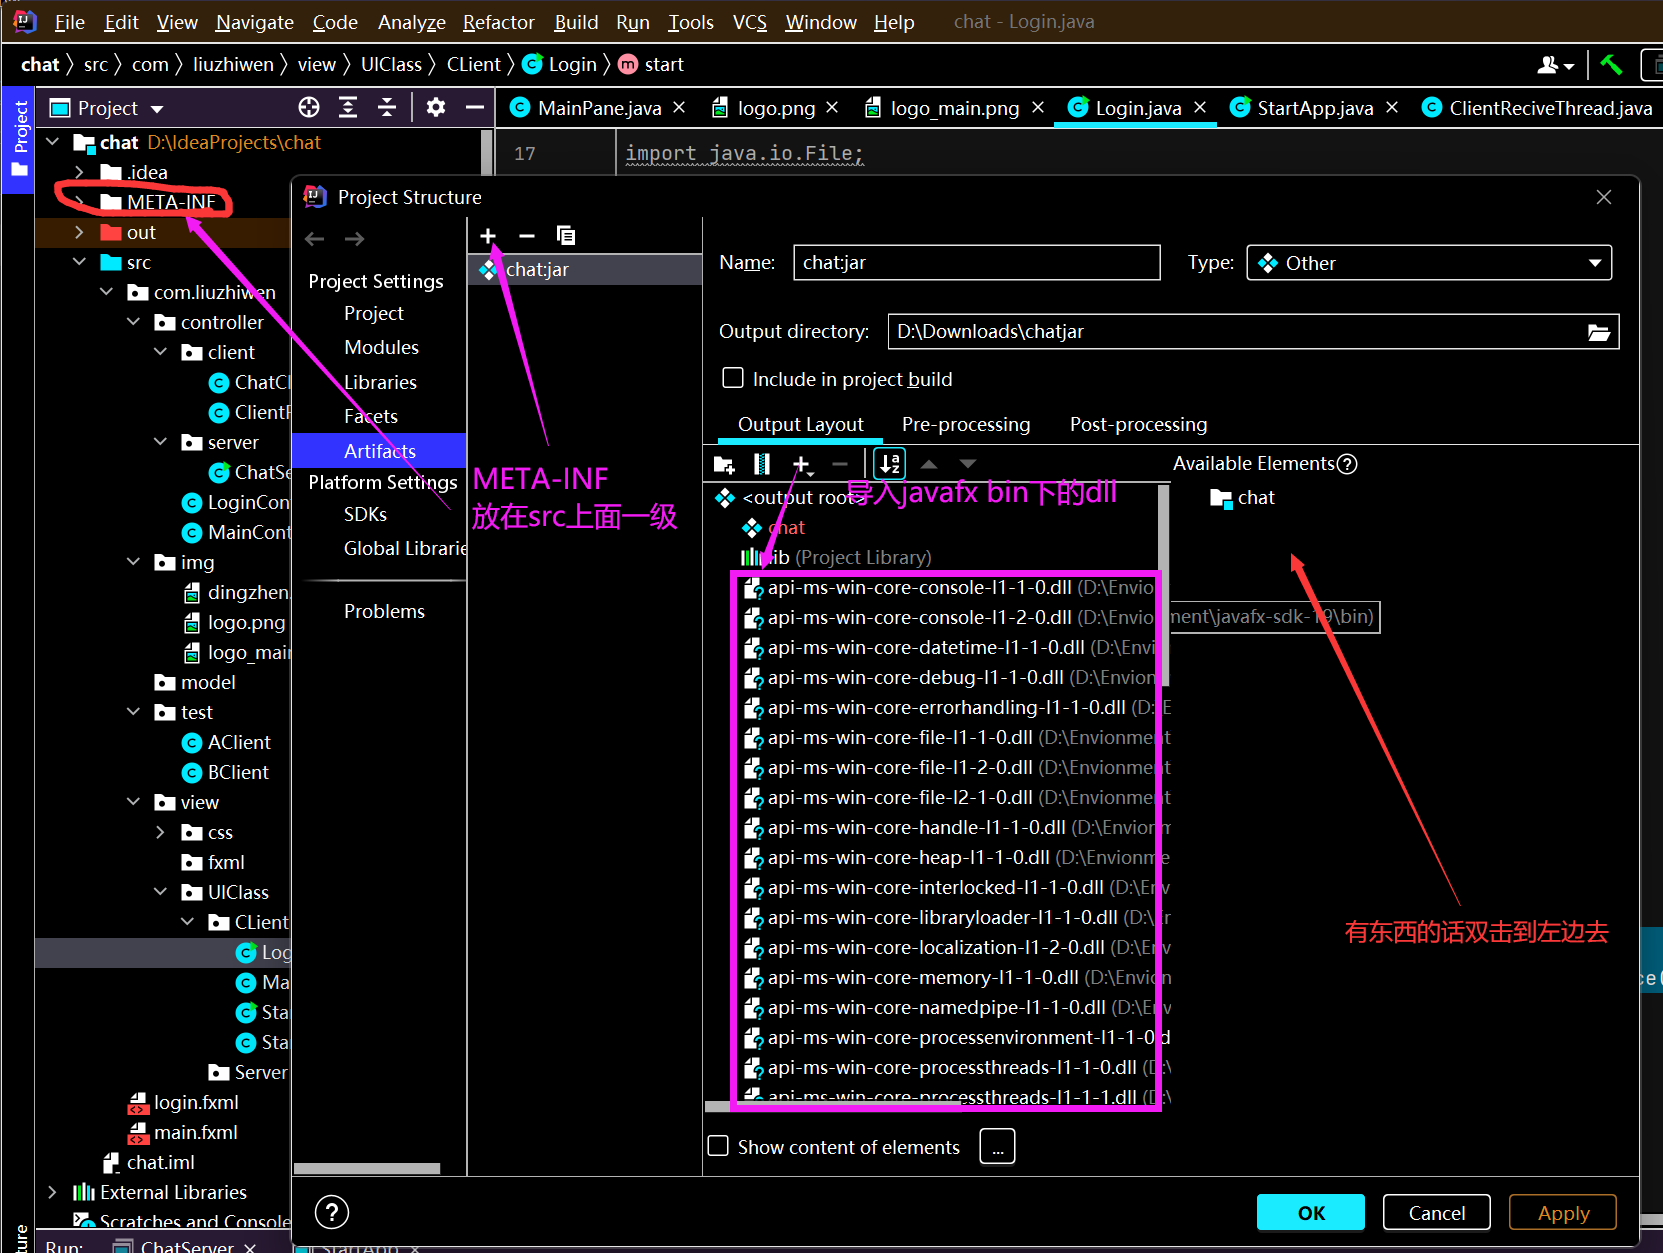The width and height of the screenshot is (1663, 1253).
Task: Check Show content of elements
Action: [x=718, y=1146]
